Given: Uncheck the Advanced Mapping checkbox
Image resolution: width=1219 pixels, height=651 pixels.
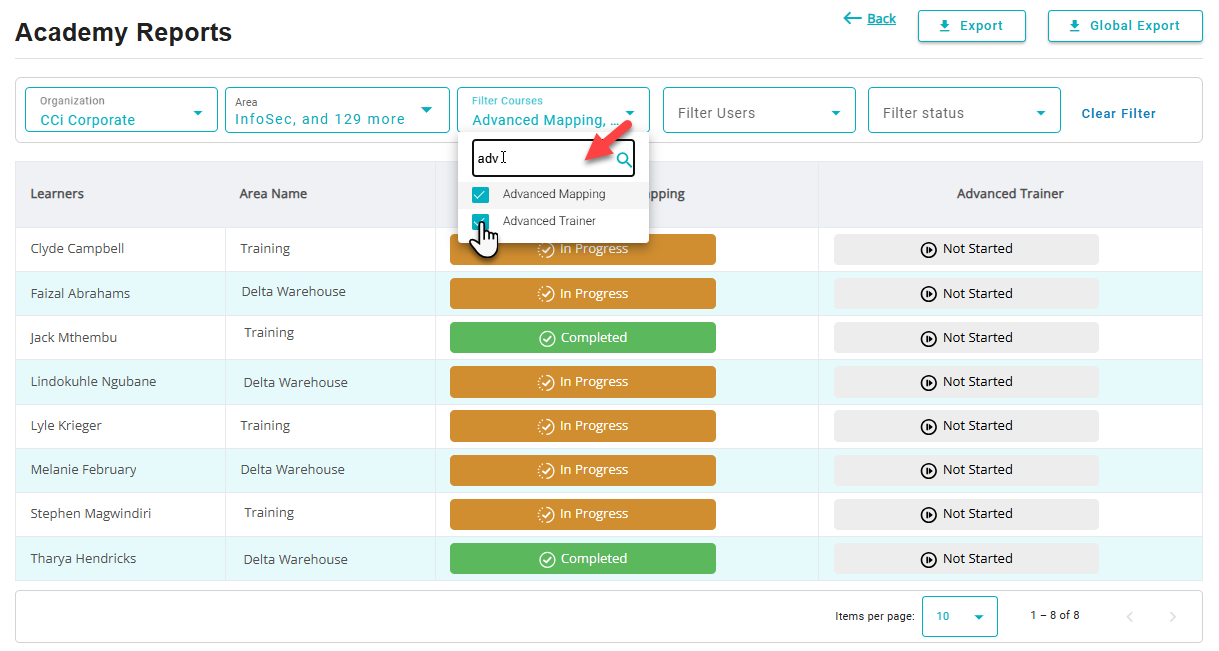Looking at the screenshot, I should point(481,195).
